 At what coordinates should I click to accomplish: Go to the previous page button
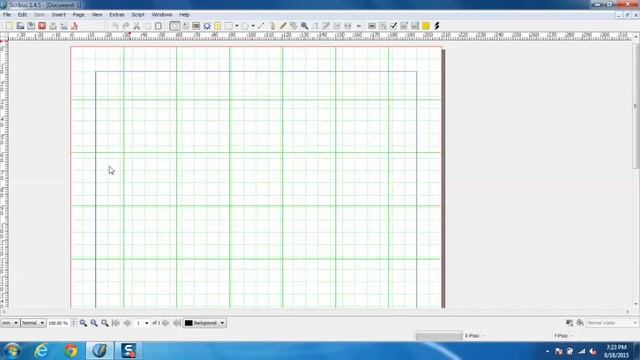pos(127,323)
